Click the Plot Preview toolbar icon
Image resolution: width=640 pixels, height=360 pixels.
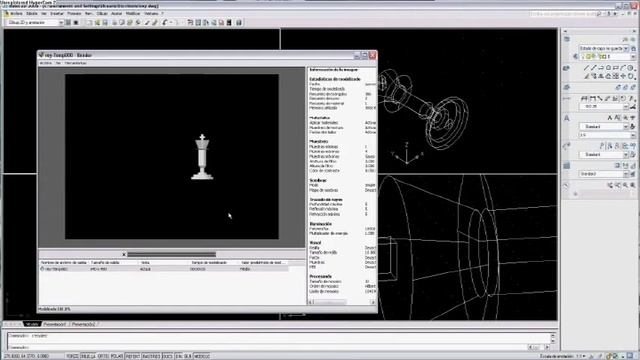122,22
